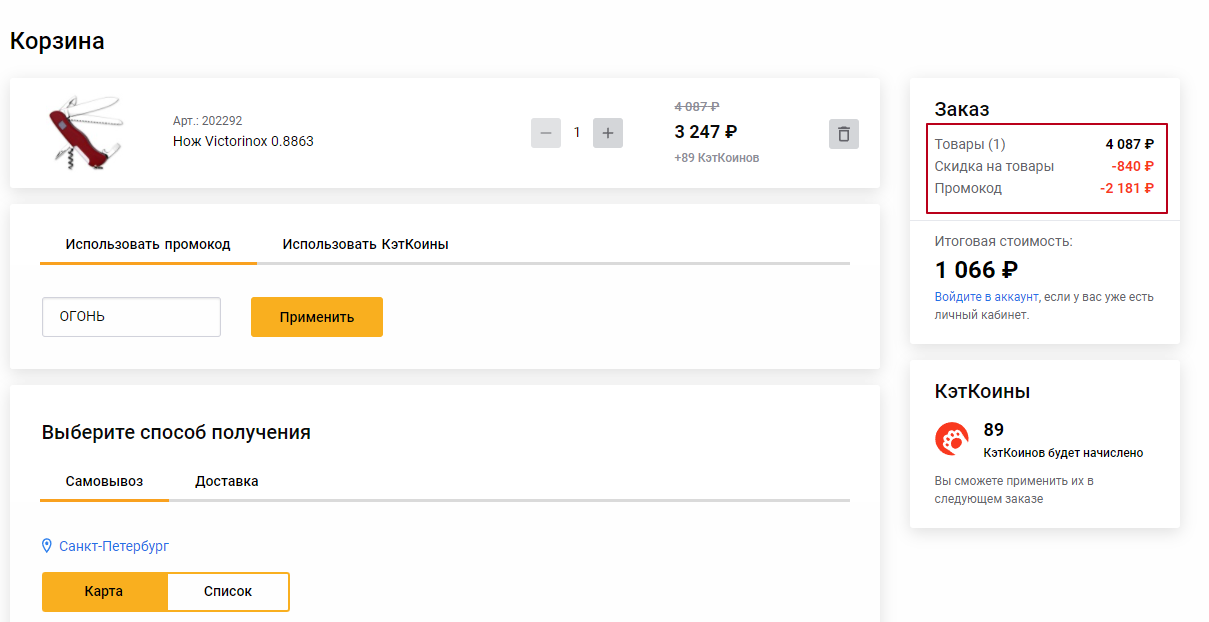Viewport: 1209px width, 622px height.
Task: Follow the Войдите в аккаунт link
Action: coord(986,297)
